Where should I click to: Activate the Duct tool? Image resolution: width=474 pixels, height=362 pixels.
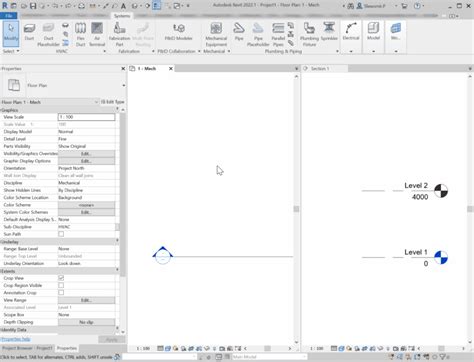[29, 32]
